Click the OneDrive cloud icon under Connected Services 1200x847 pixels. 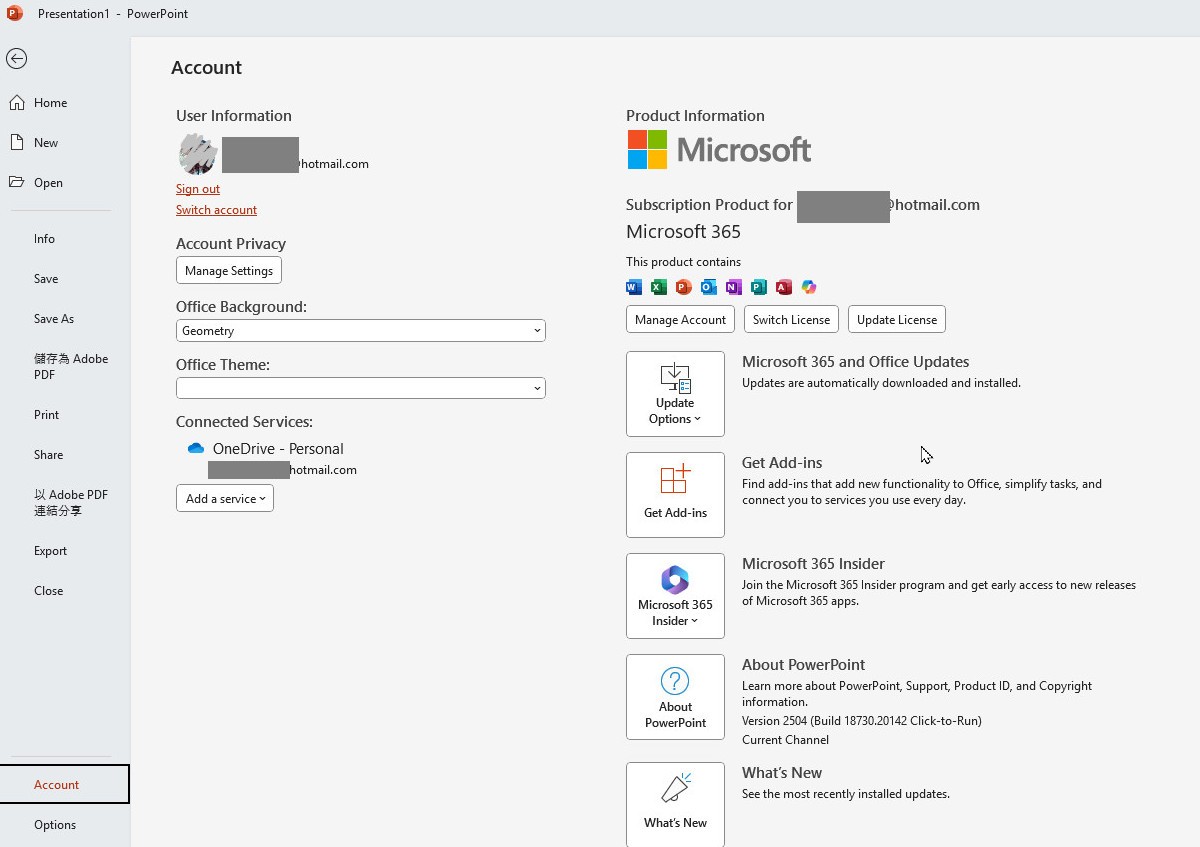(x=196, y=448)
